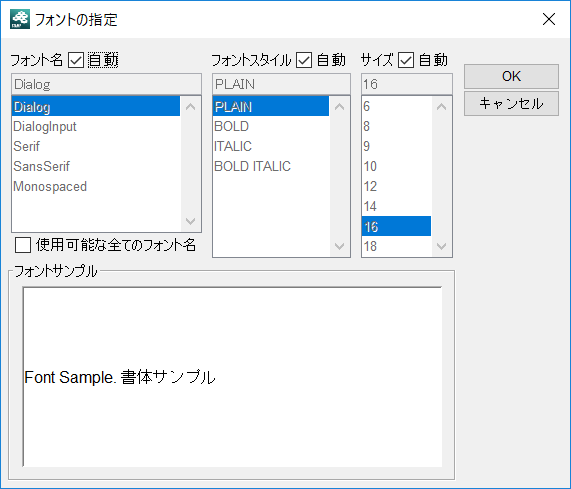The image size is (571, 489).
Task: Select DialogInput in the font list
Action: pos(96,126)
